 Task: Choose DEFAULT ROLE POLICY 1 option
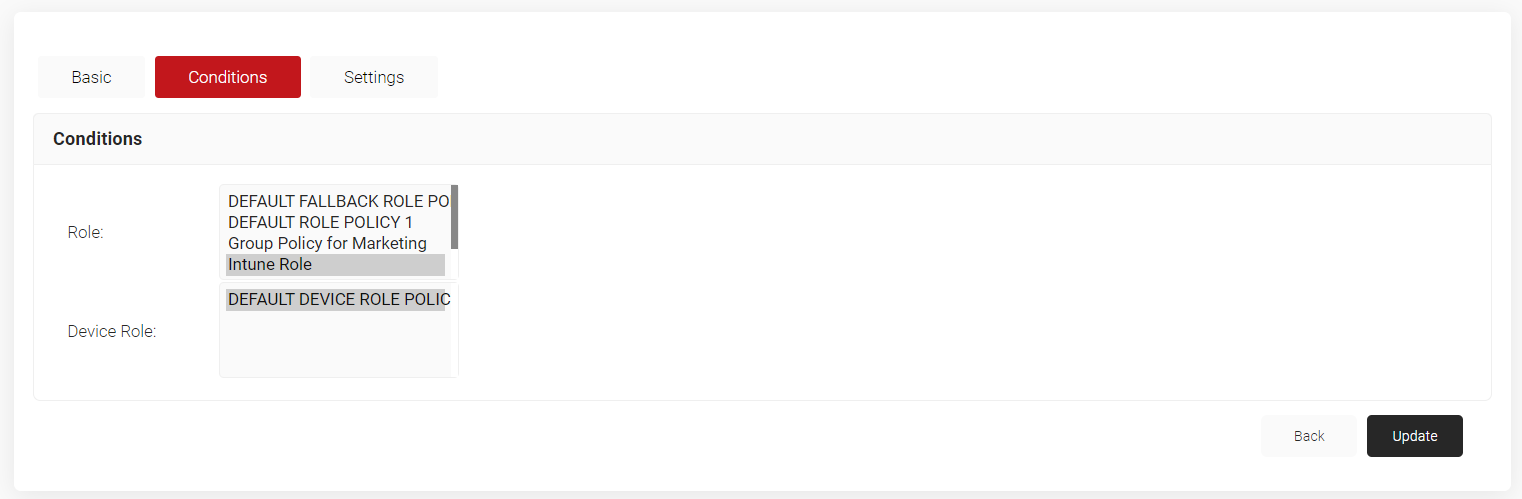[320, 222]
